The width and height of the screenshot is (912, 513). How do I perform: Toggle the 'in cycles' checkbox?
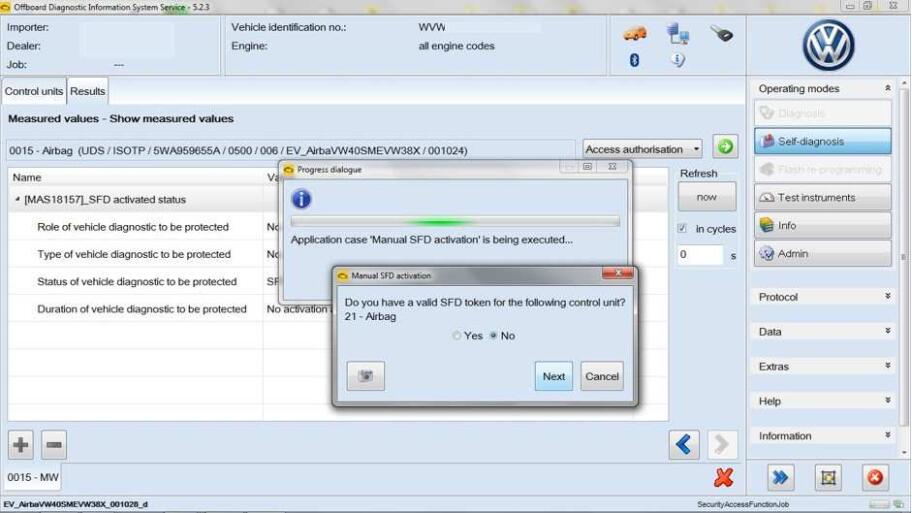point(682,229)
